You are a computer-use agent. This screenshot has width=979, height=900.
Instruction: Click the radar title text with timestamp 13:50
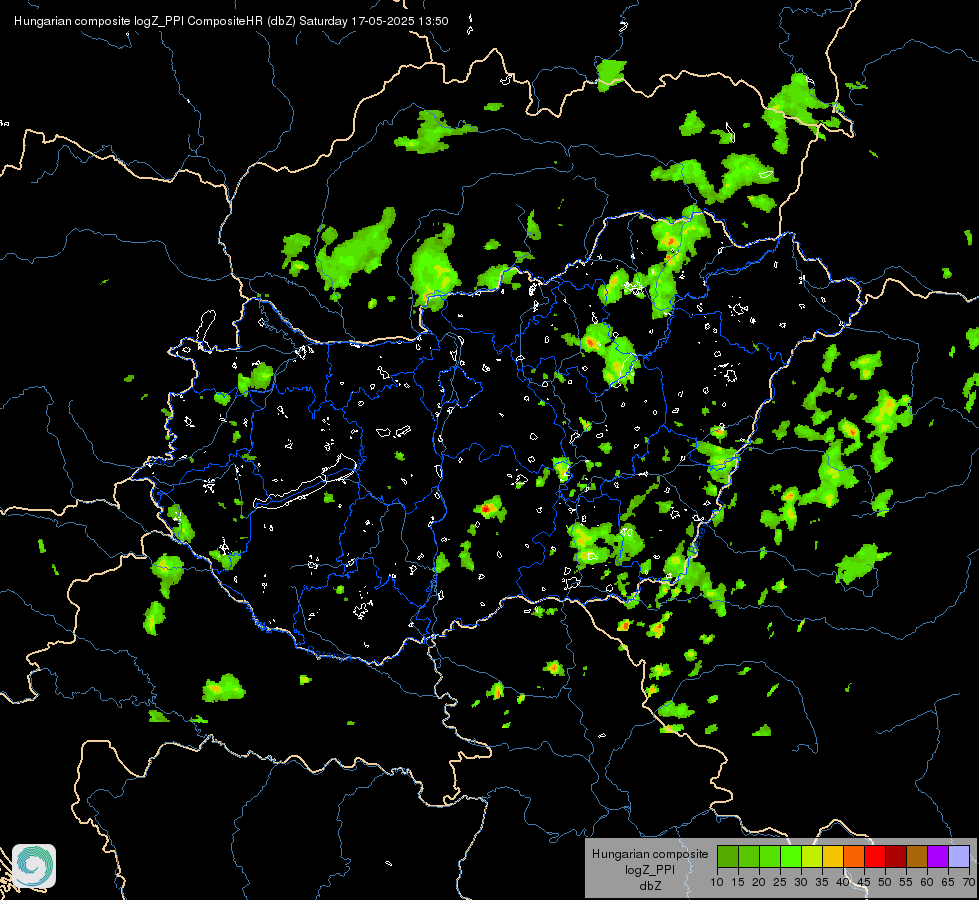(231, 21)
